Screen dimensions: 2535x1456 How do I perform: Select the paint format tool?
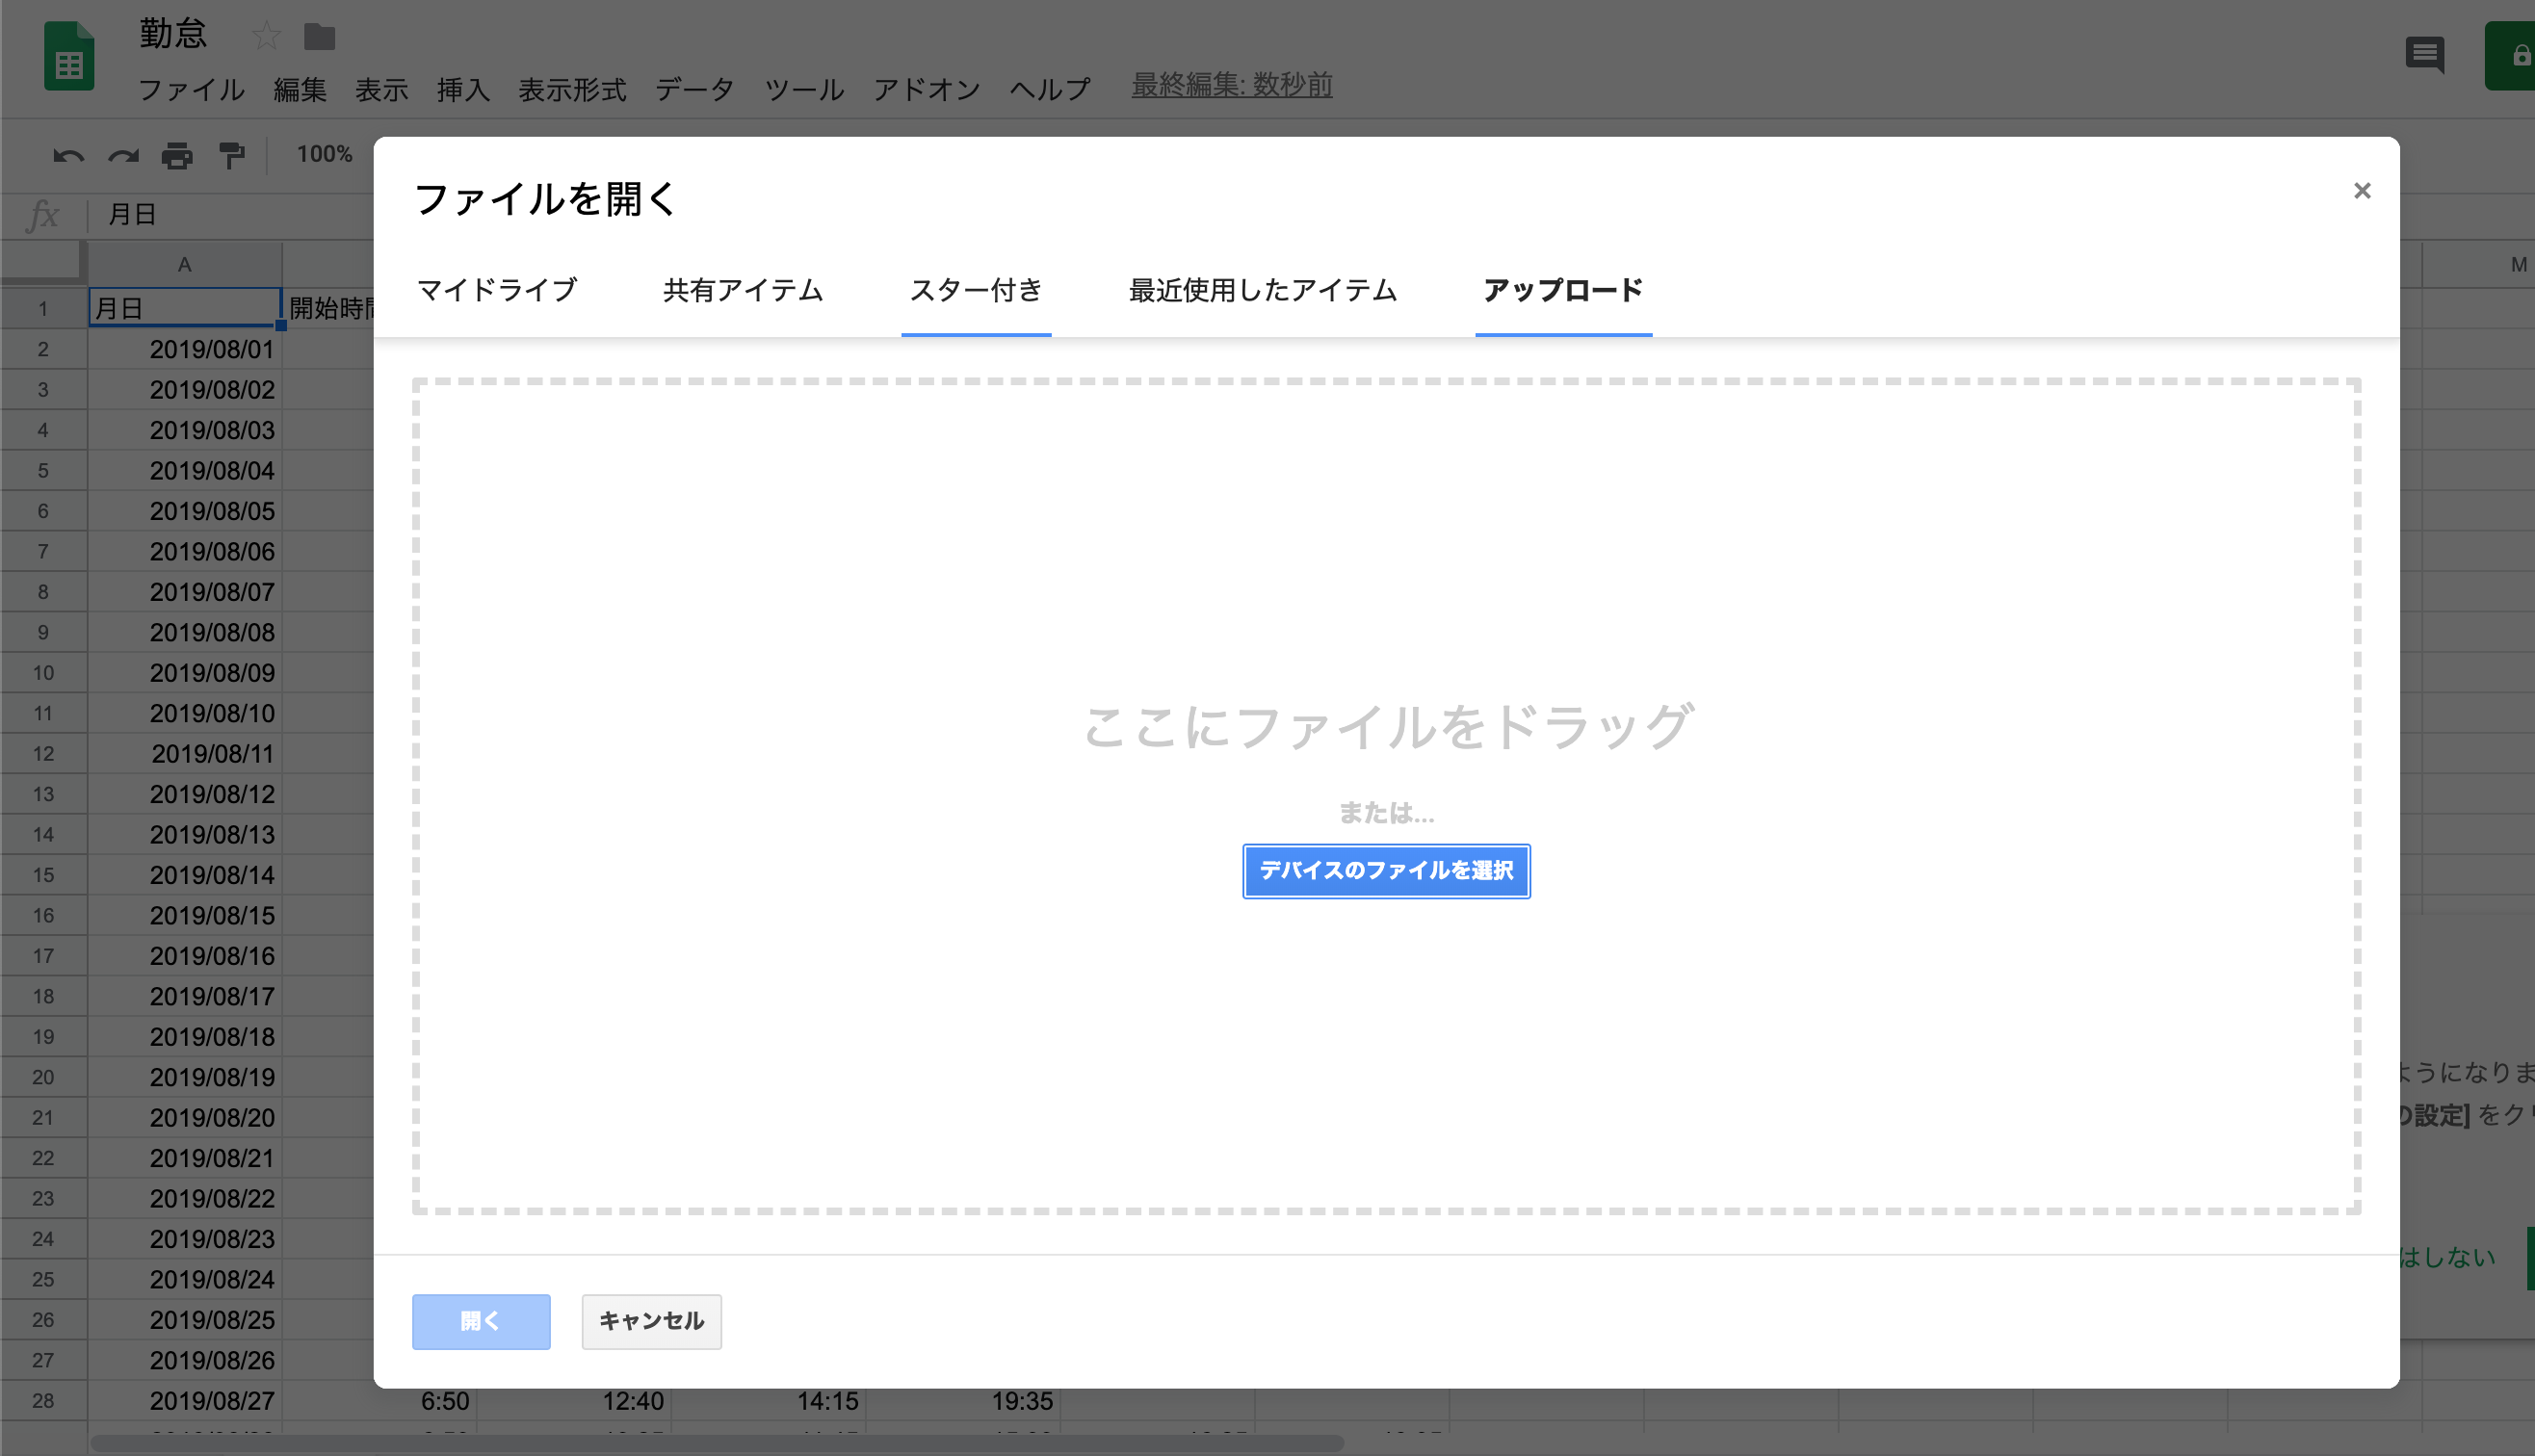(231, 155)
